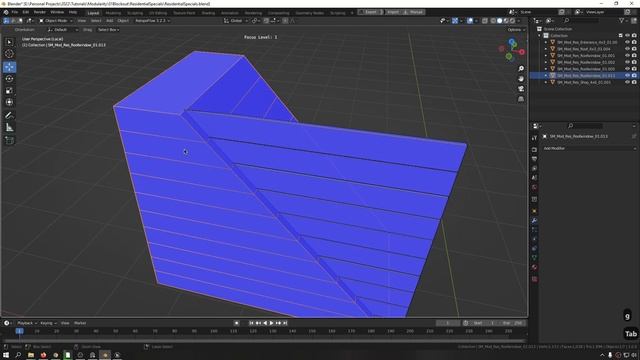640x360 pixels.
Task: Open the Render menu
Action: pyautogui.click(x=40, y=12)
